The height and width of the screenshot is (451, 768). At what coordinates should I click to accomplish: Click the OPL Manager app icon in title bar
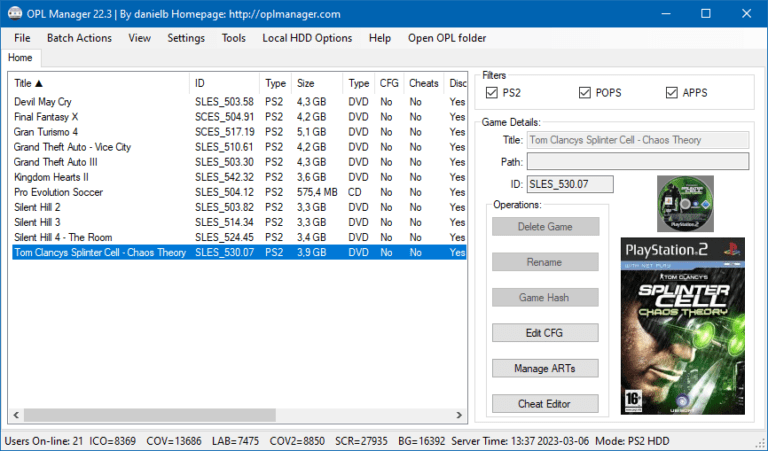coord(14,14)
